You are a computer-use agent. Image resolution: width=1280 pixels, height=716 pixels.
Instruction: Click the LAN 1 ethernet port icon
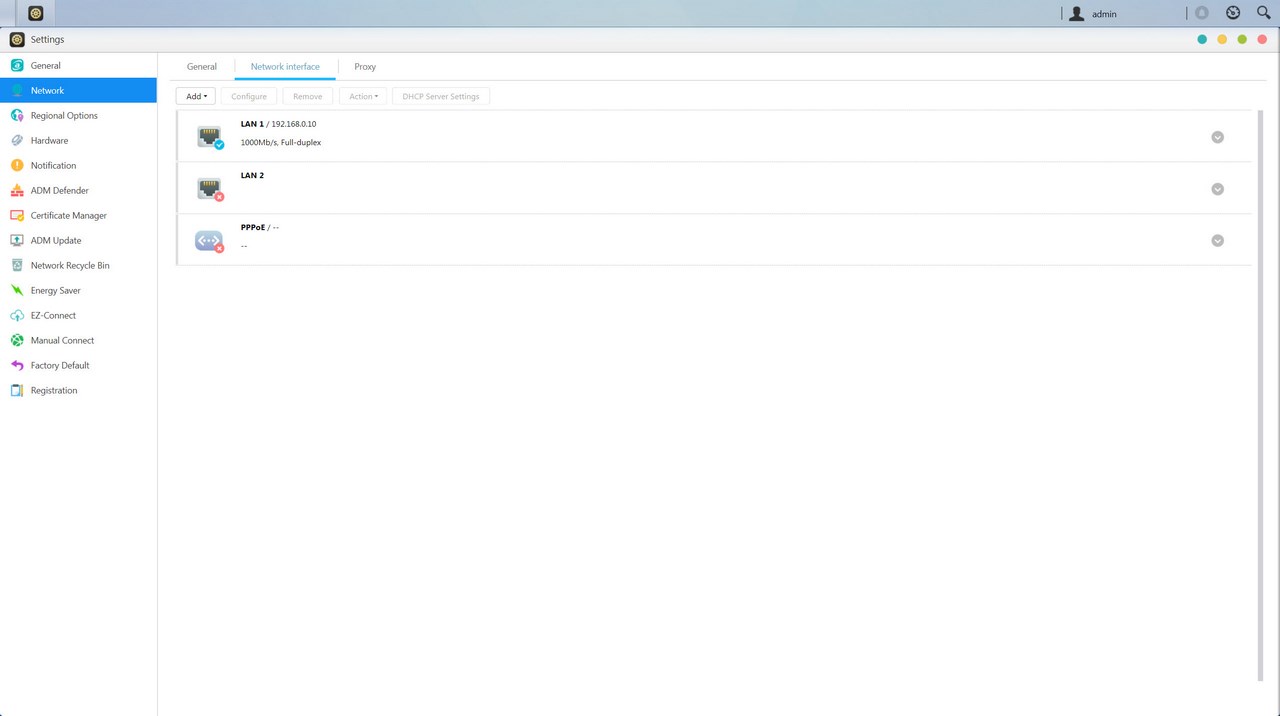[x=209, y=137]
